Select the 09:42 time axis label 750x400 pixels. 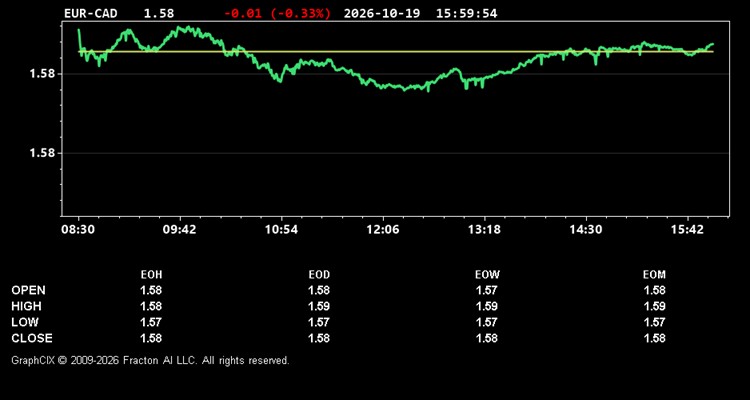pyautogui.click(x=179, y=230)
